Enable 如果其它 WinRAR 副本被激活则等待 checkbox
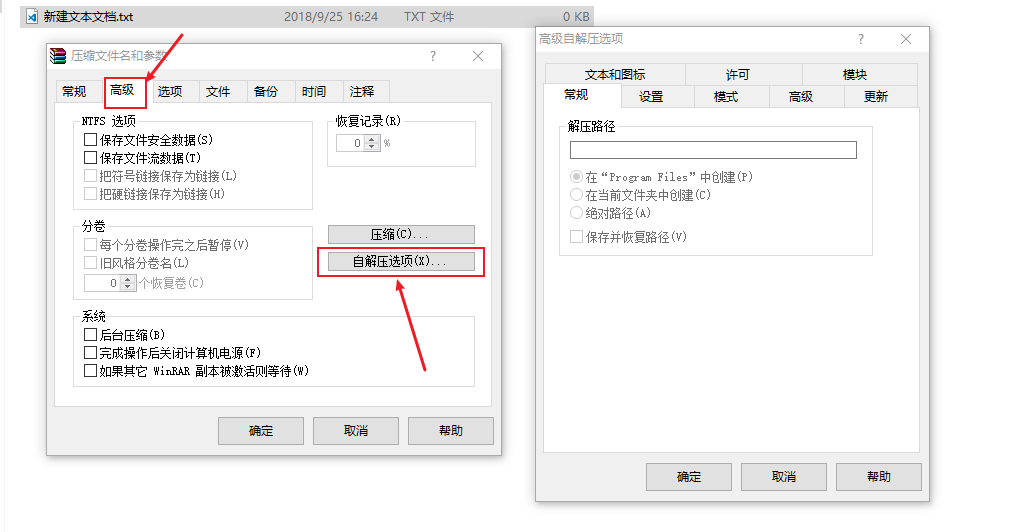 (x=91, y=371)
